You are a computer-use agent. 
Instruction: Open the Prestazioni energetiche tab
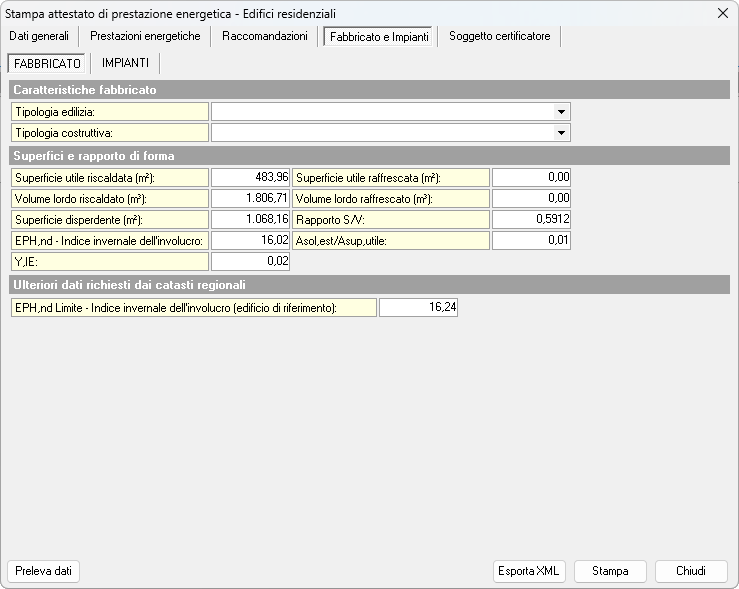point(145,36)
